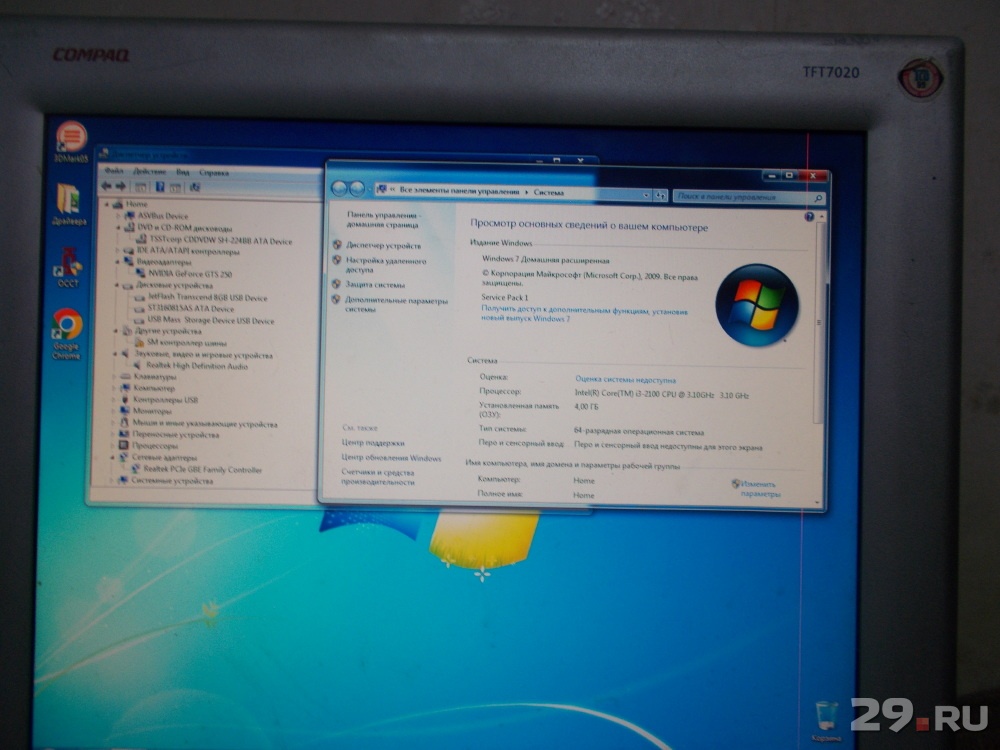This screenshot has width=1000, height=750.
Task: Open the address bar history dropdown arrow
Action: click(x=647, y=195)
